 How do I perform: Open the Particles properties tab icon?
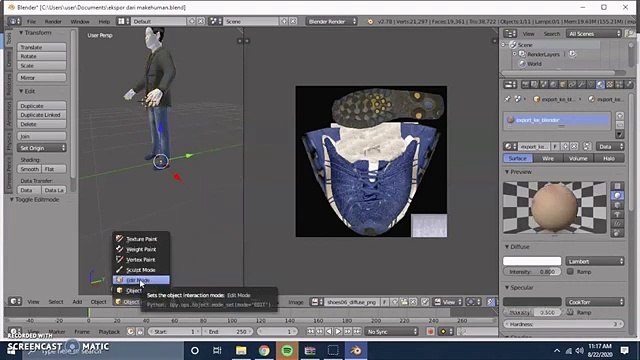(619, 84)
